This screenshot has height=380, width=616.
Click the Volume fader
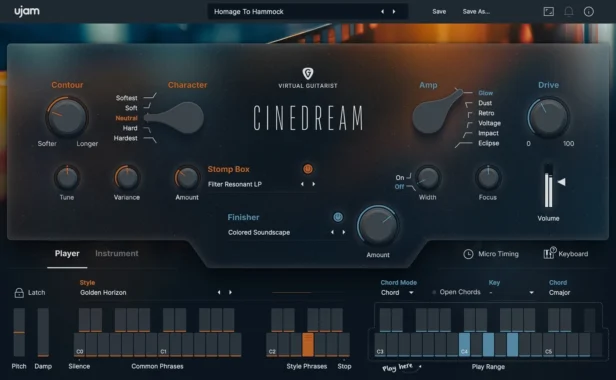click(548, 186)
